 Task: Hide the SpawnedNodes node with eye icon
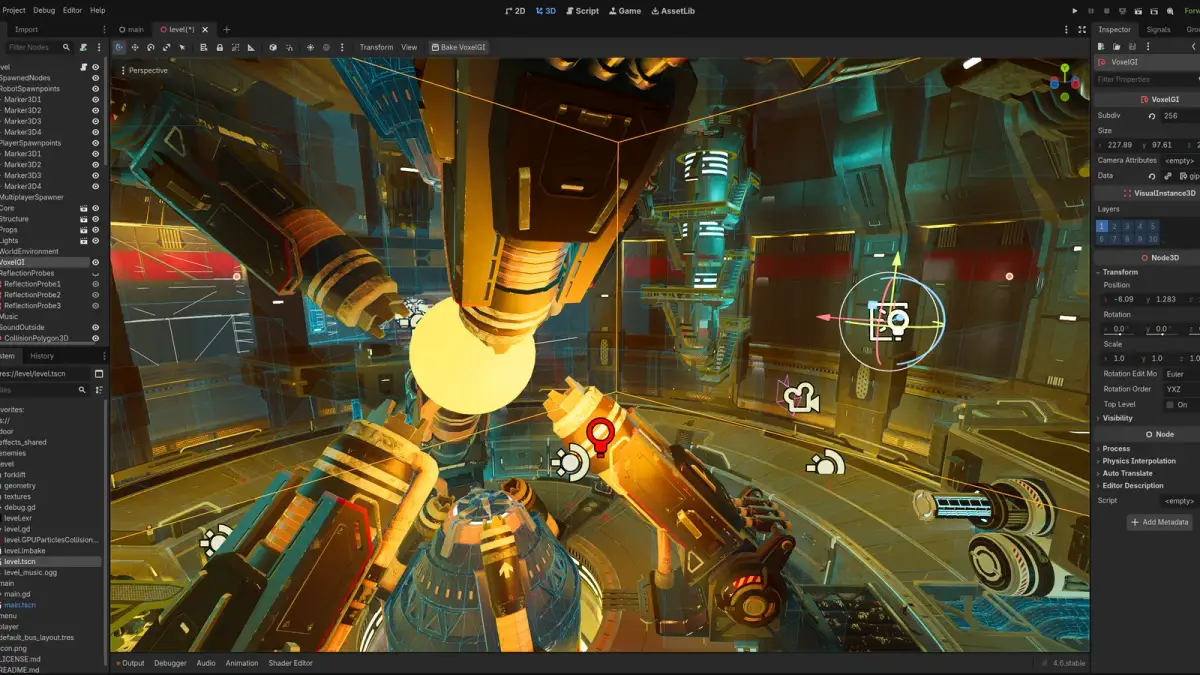click(x=96, y=78)
